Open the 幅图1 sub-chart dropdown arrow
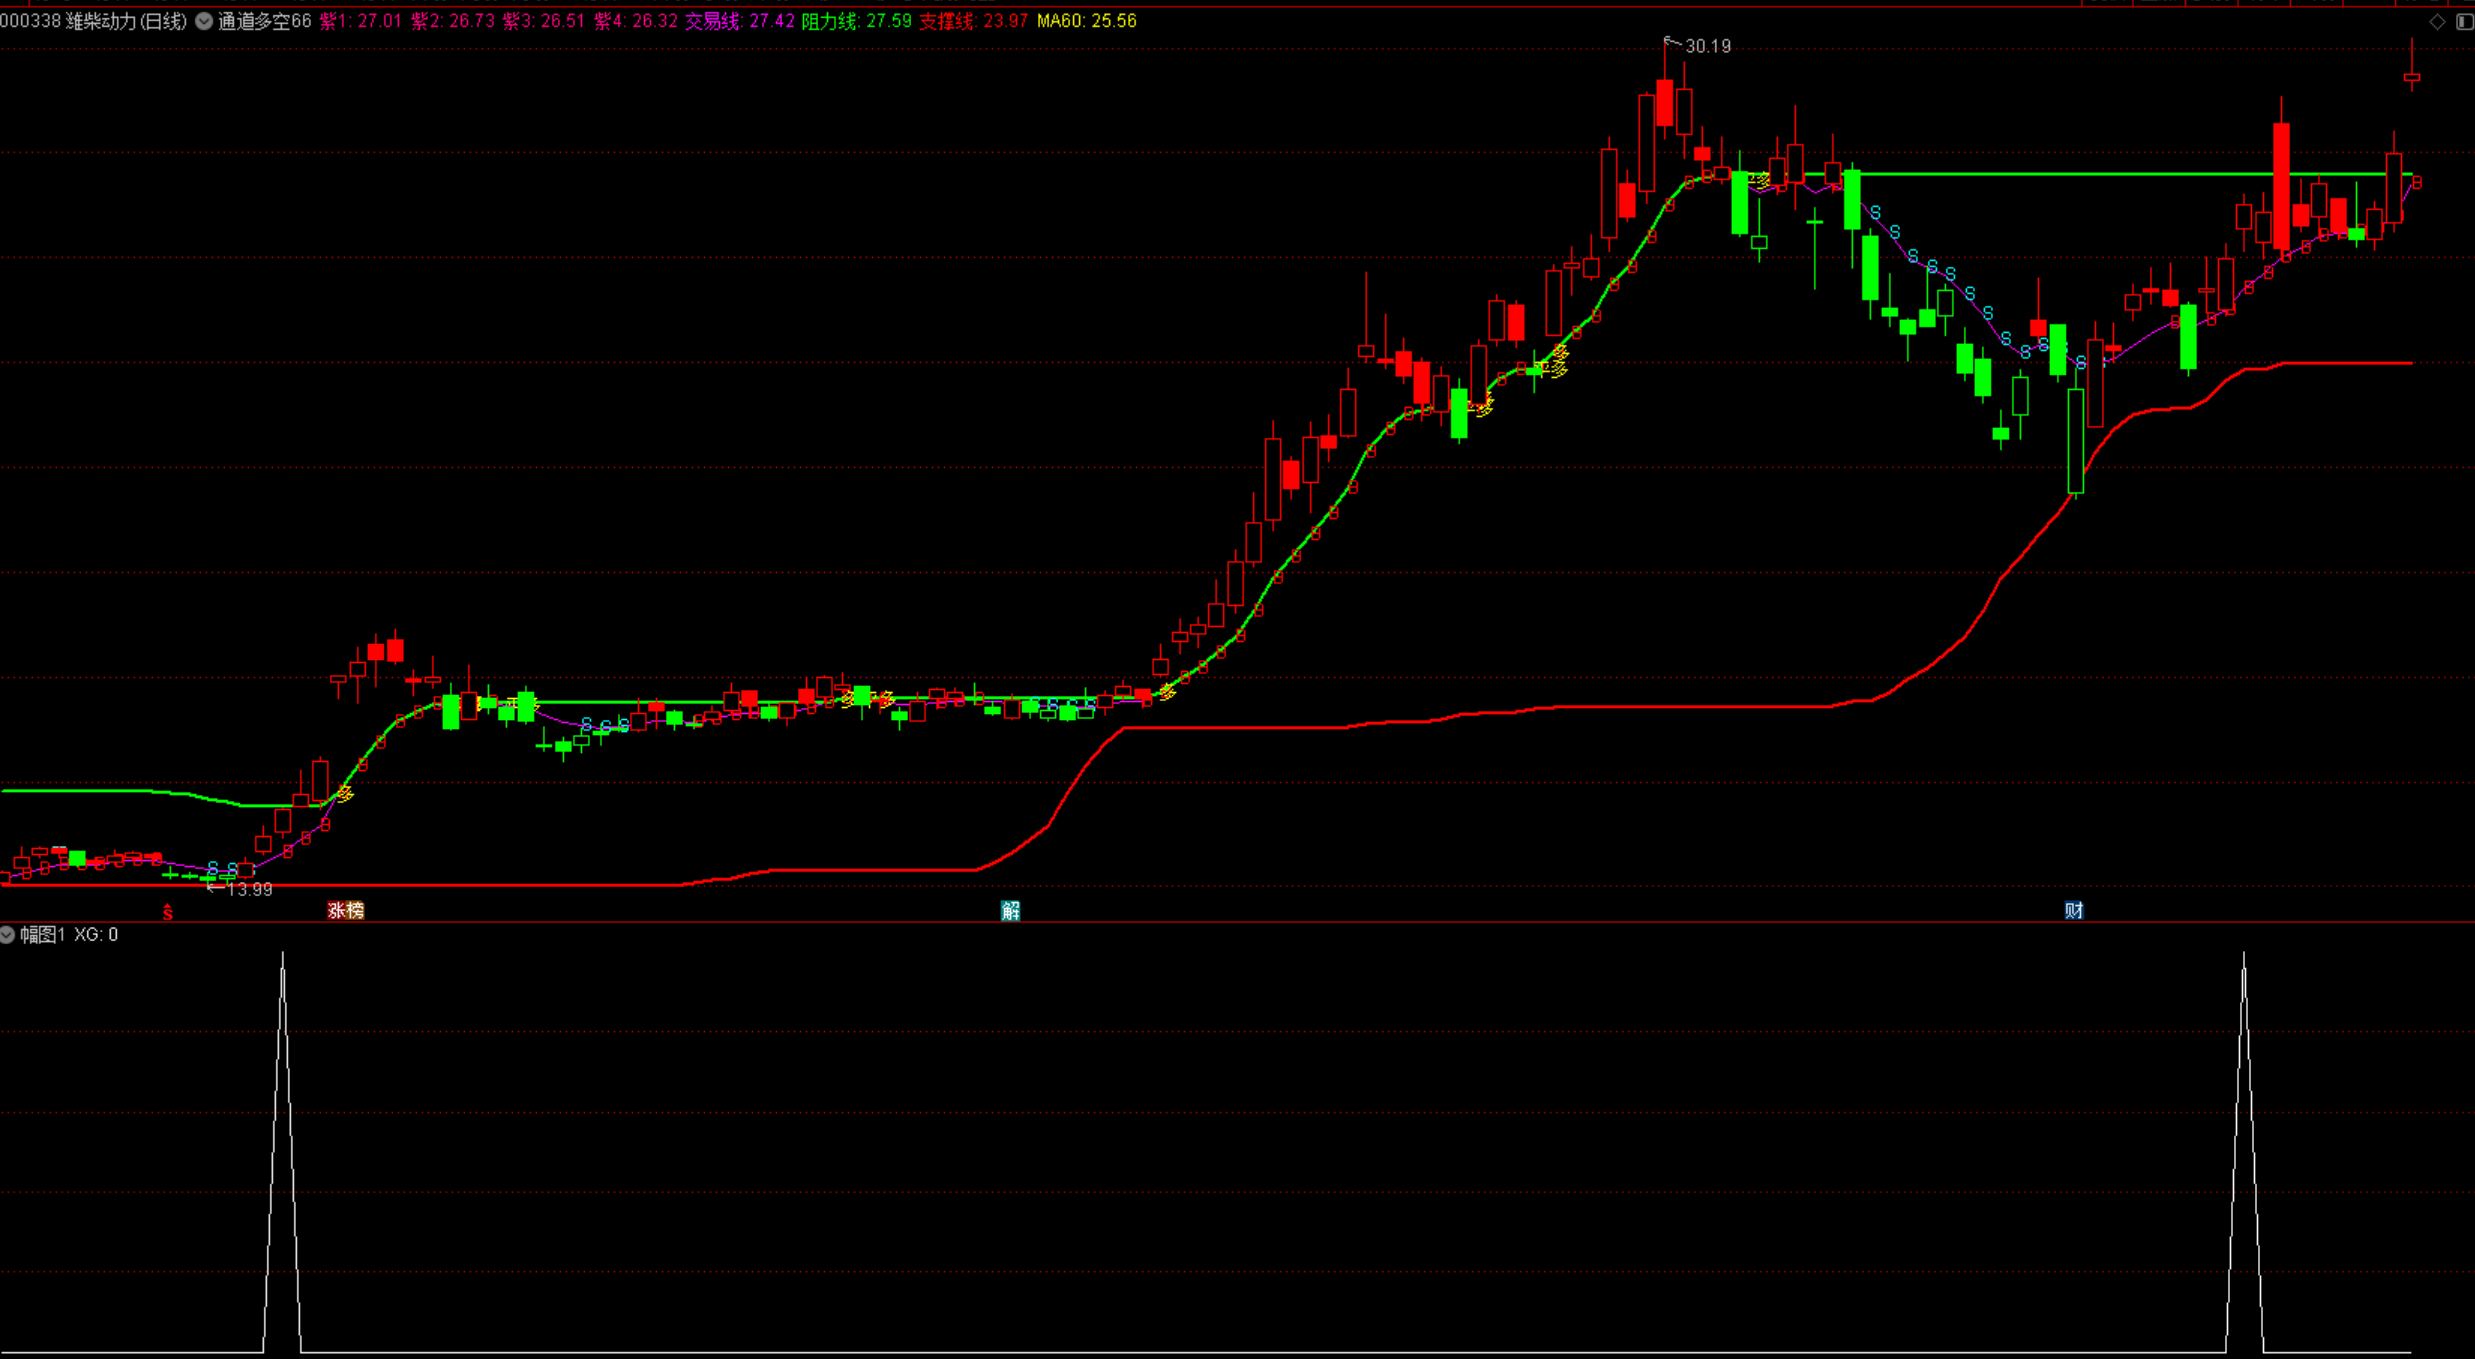 point(8,934)
